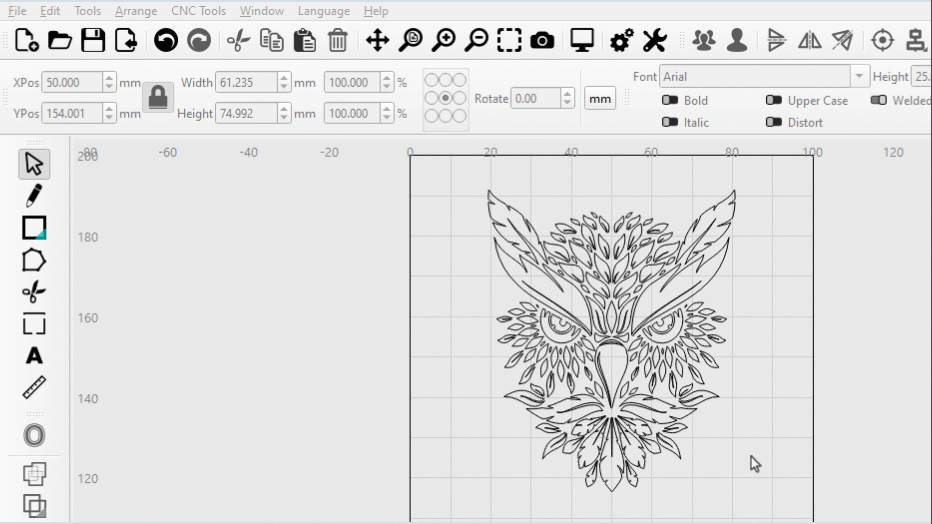932x524 pixels.
Task: Choose the Text tool
Action: [34, 356]
